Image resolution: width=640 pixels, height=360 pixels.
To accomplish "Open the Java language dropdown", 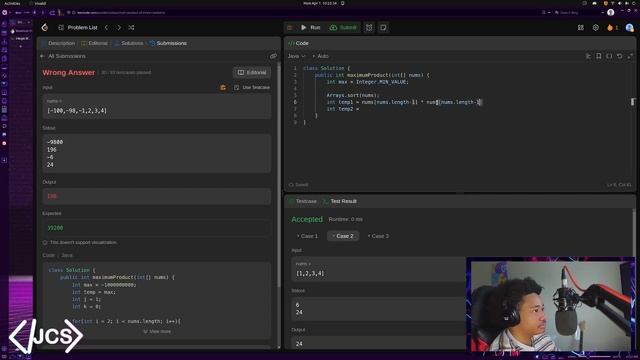I will [296, 56].
